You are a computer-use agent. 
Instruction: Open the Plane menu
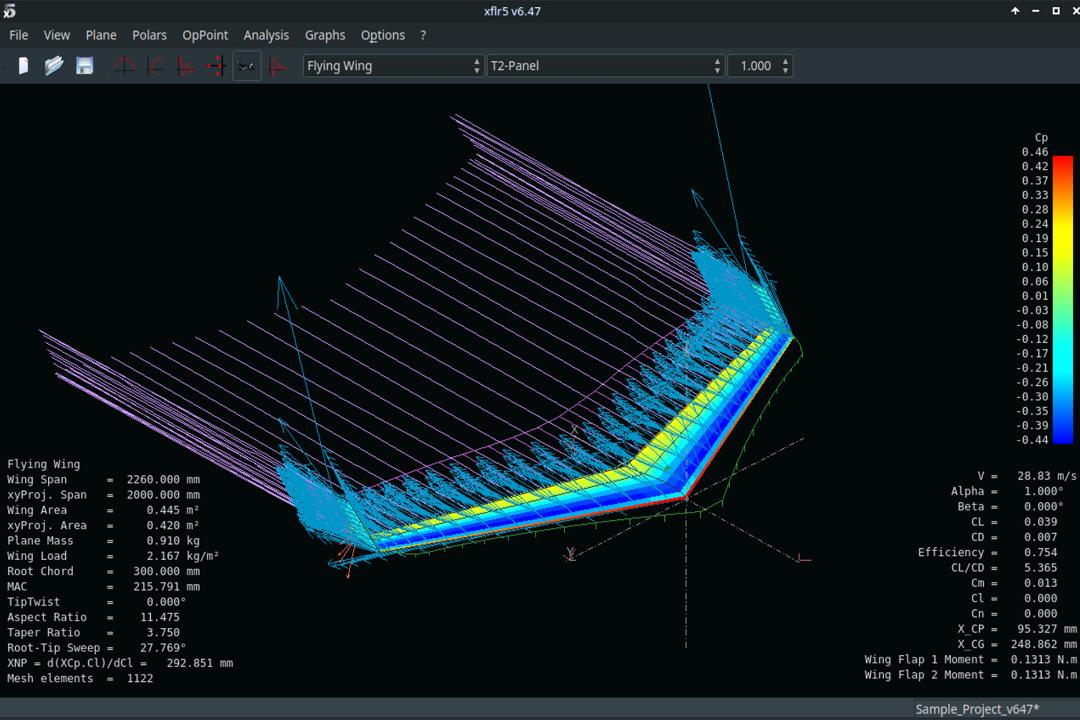pyautogui.click(x=101, y=35)
